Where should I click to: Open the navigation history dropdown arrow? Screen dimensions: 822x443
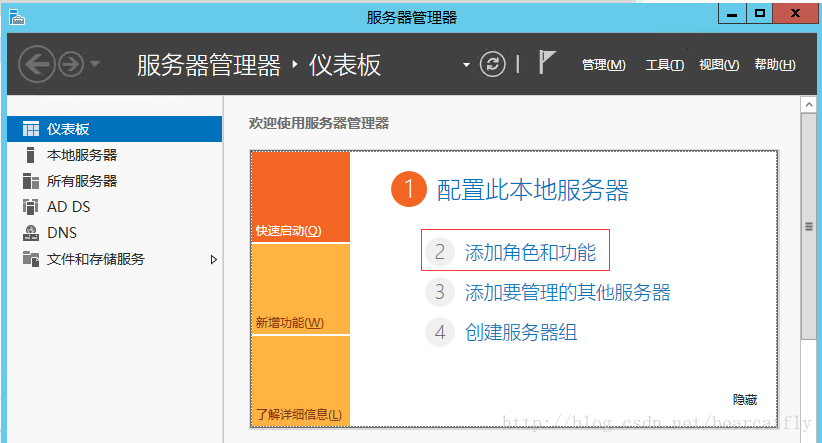point(95,65)
